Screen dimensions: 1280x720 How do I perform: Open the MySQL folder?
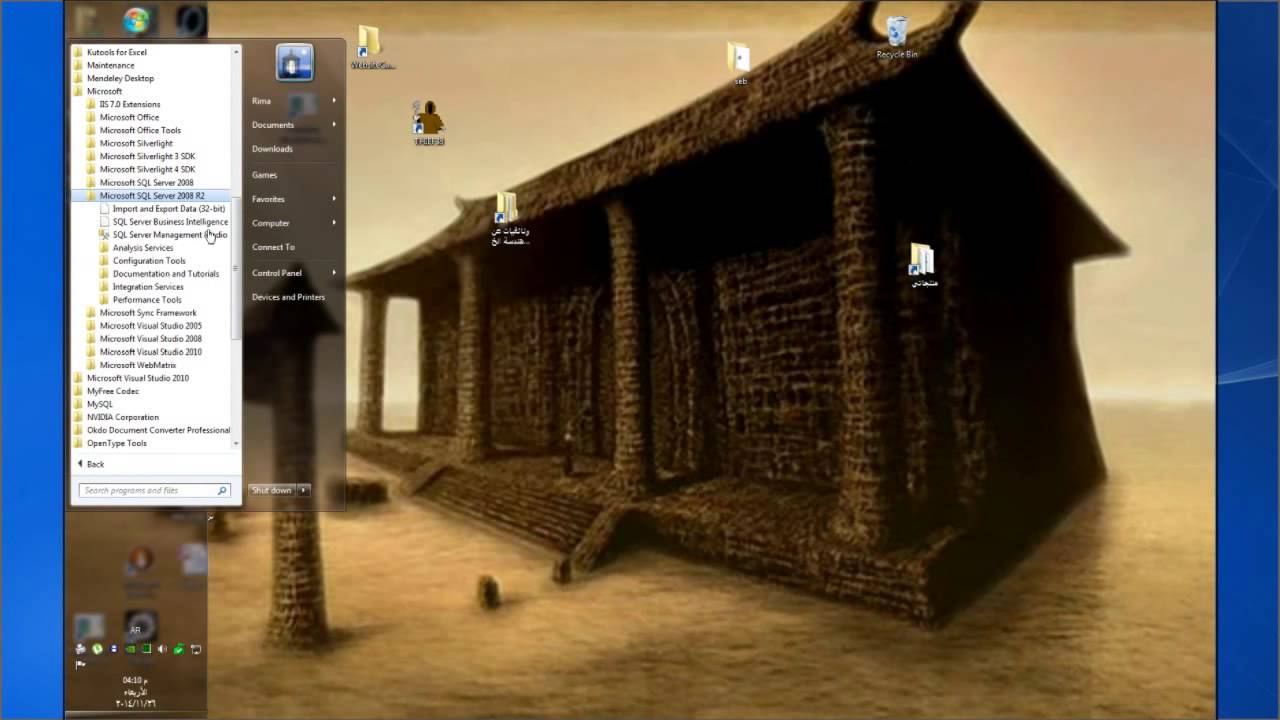pyautogui.click(x=93, y=404)
